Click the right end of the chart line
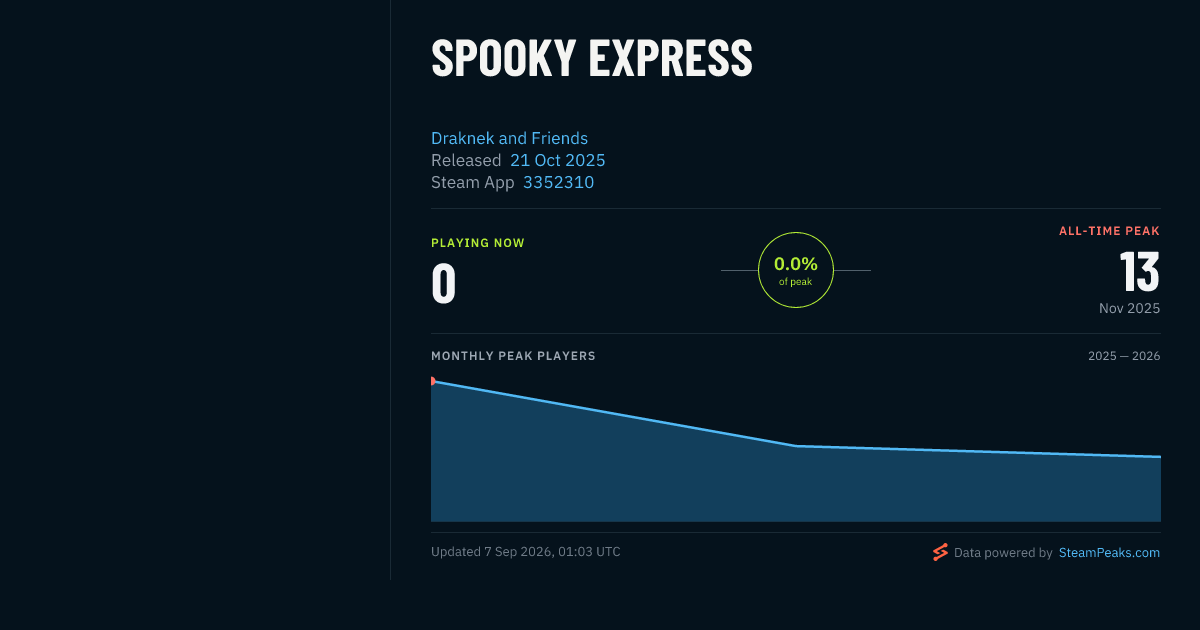 (x=1158, y=457)
